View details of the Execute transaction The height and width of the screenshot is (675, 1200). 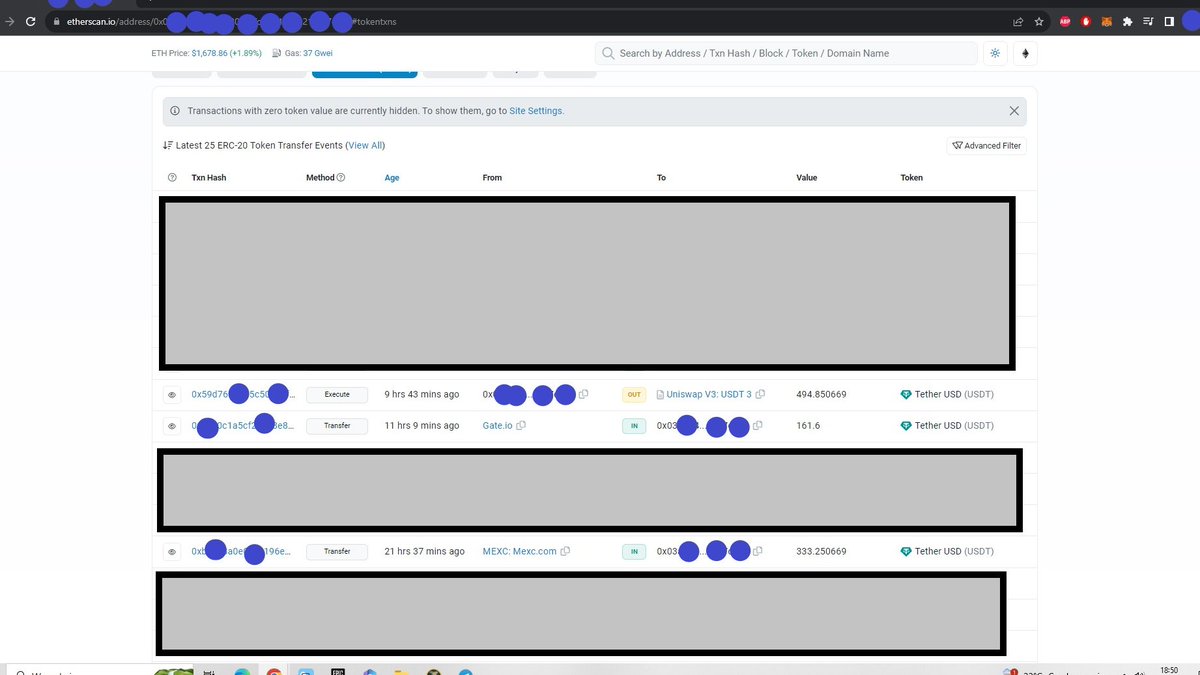coord(172,395)
